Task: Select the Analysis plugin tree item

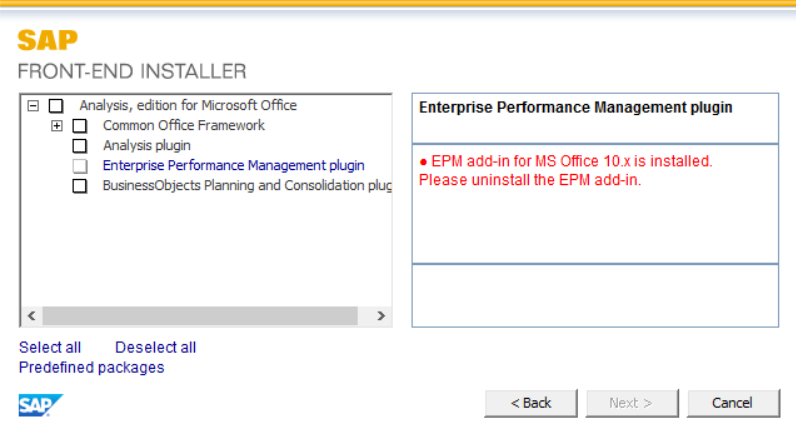Action: click(x=147, y=146)
